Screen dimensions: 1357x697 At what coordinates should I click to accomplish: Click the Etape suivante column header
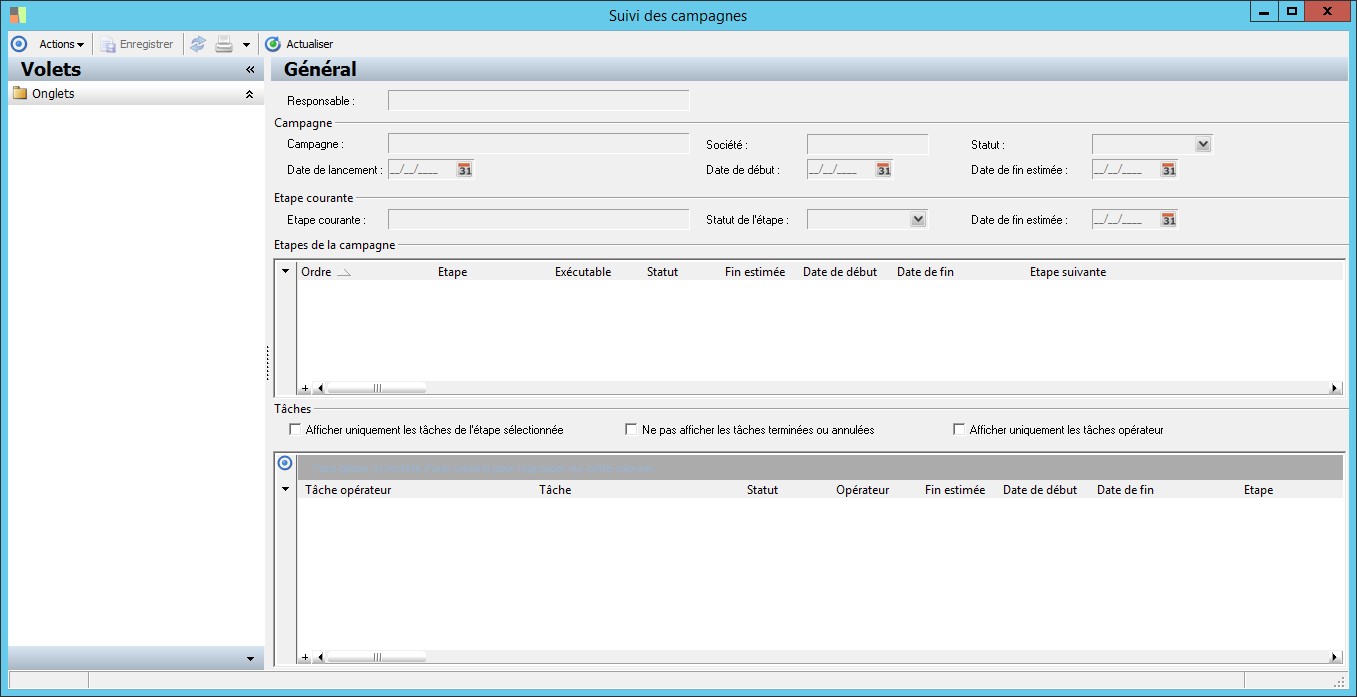coord(1068,272)
